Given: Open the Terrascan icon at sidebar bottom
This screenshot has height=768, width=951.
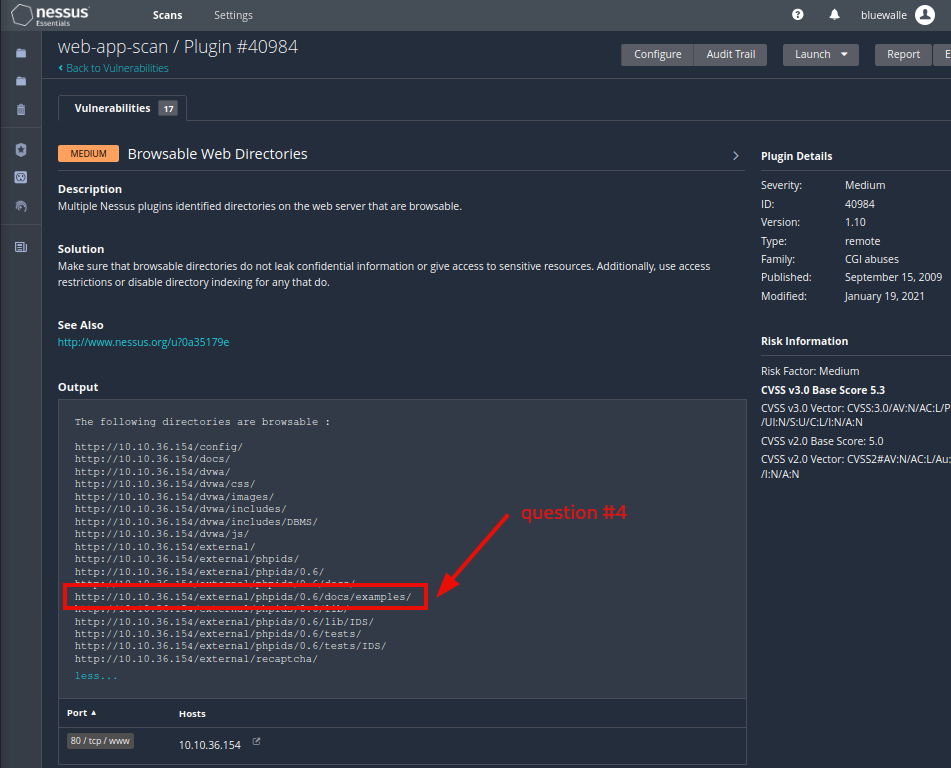Looking at the screenshot, I should coord(20,246).
